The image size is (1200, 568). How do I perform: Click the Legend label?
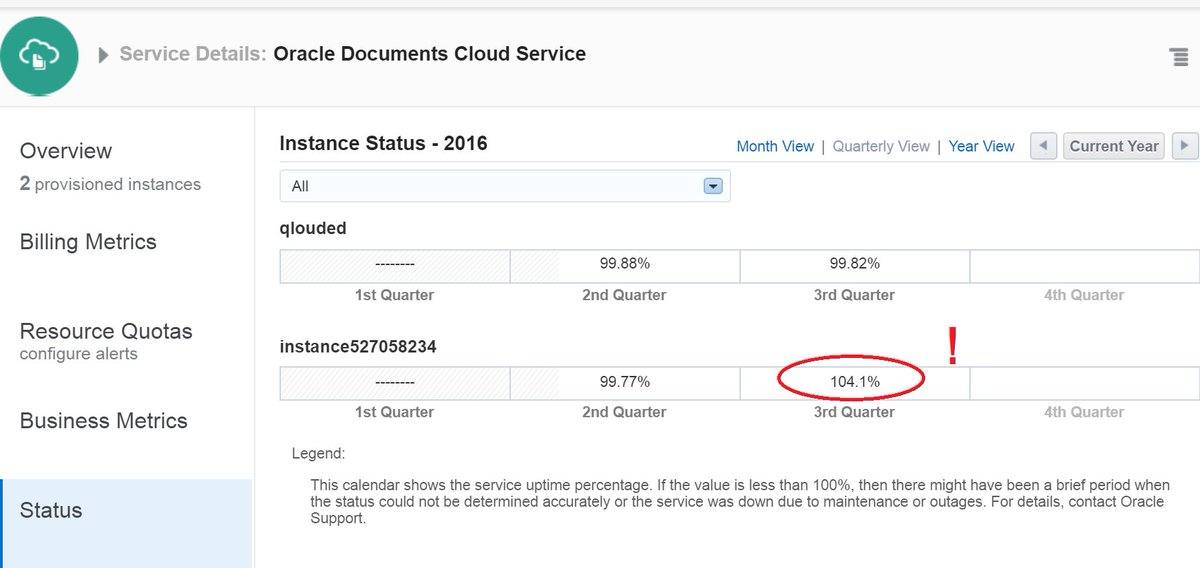click(318, 453)
